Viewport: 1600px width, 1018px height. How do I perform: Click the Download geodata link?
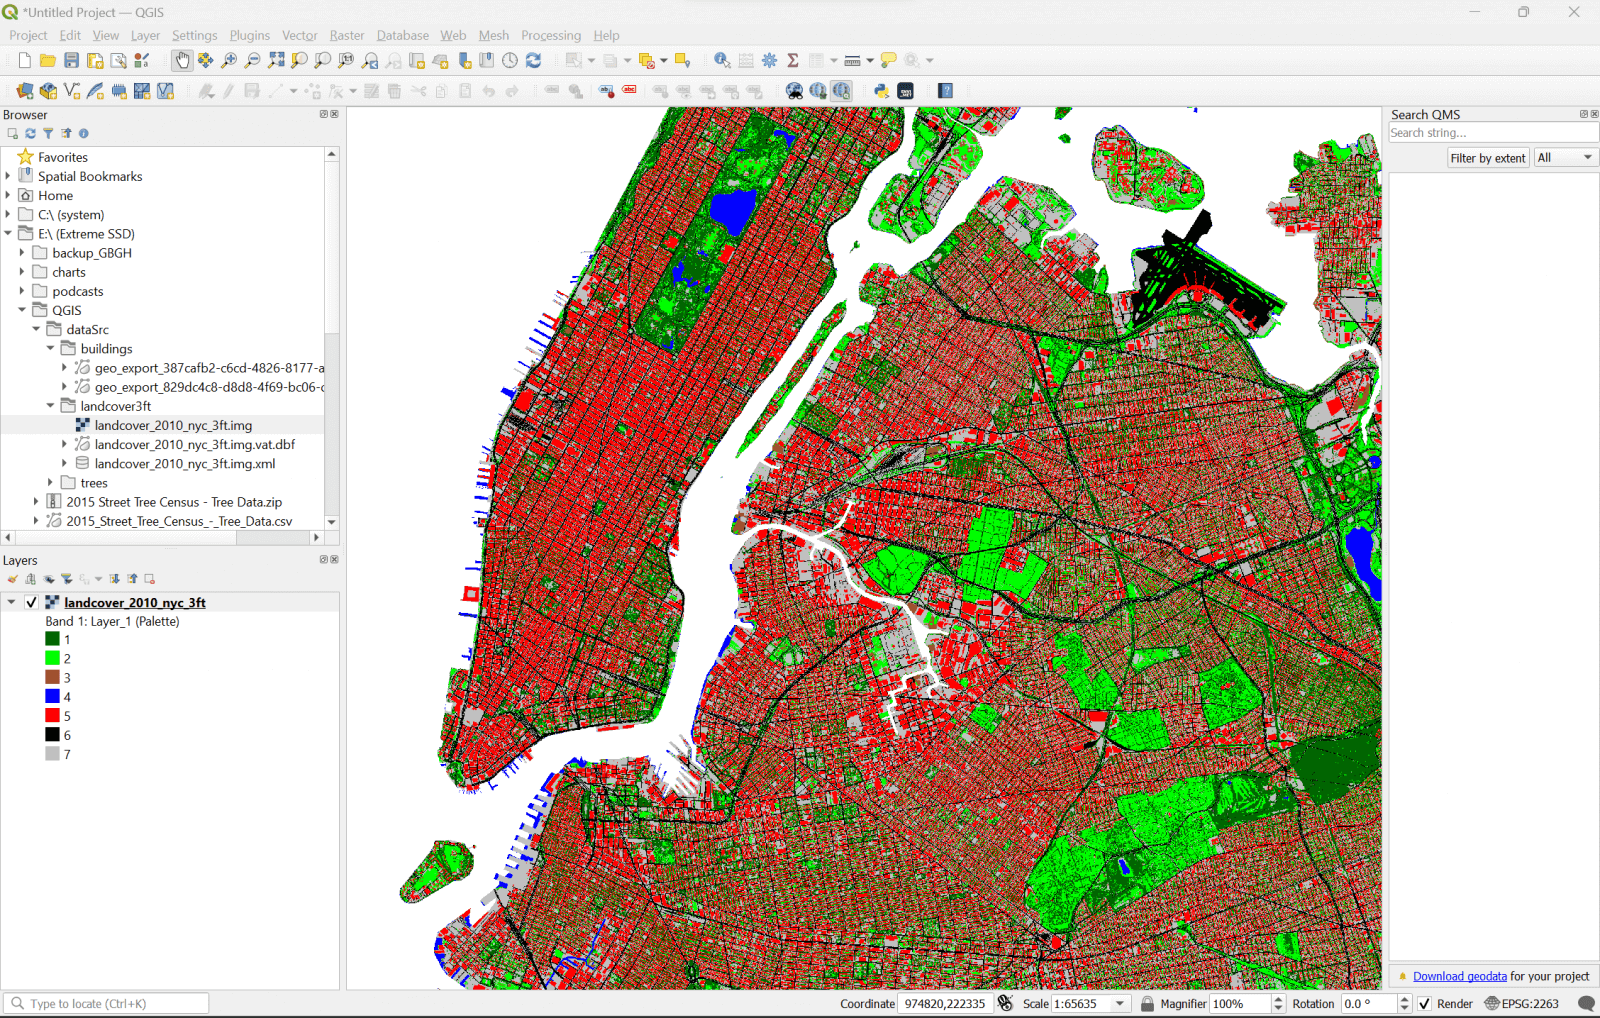coord(1459,977)
